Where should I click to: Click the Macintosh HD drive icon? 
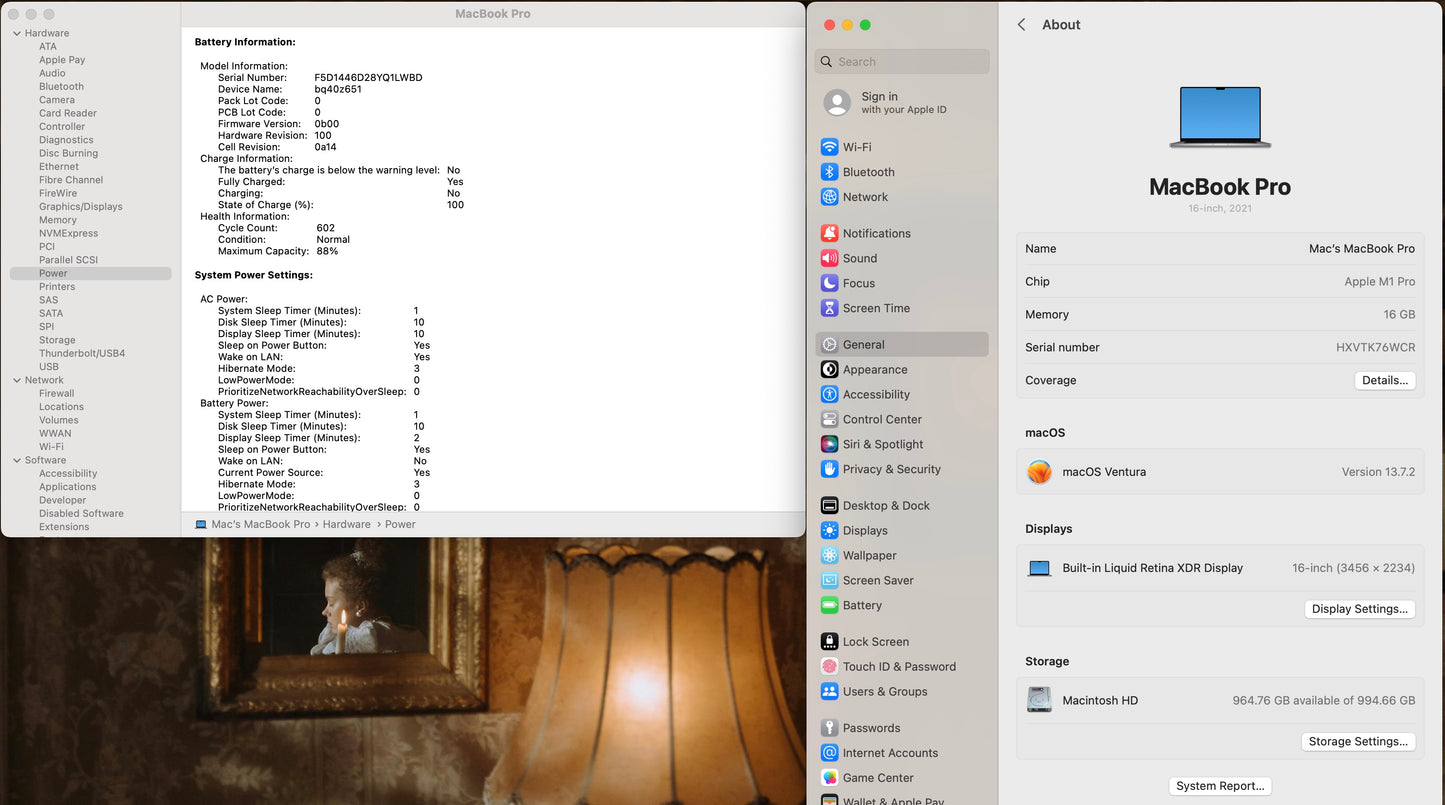[1039, 700]
